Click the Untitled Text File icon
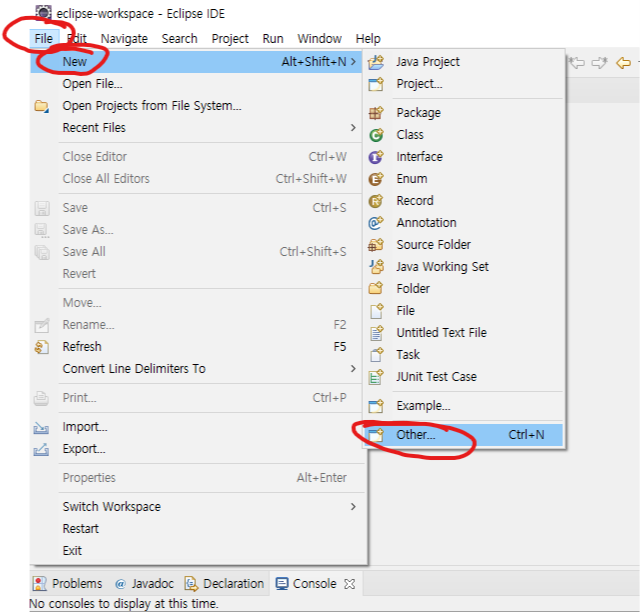Viewport: 640px width, 612px height. pyautogui.click(x=376, y=333)
